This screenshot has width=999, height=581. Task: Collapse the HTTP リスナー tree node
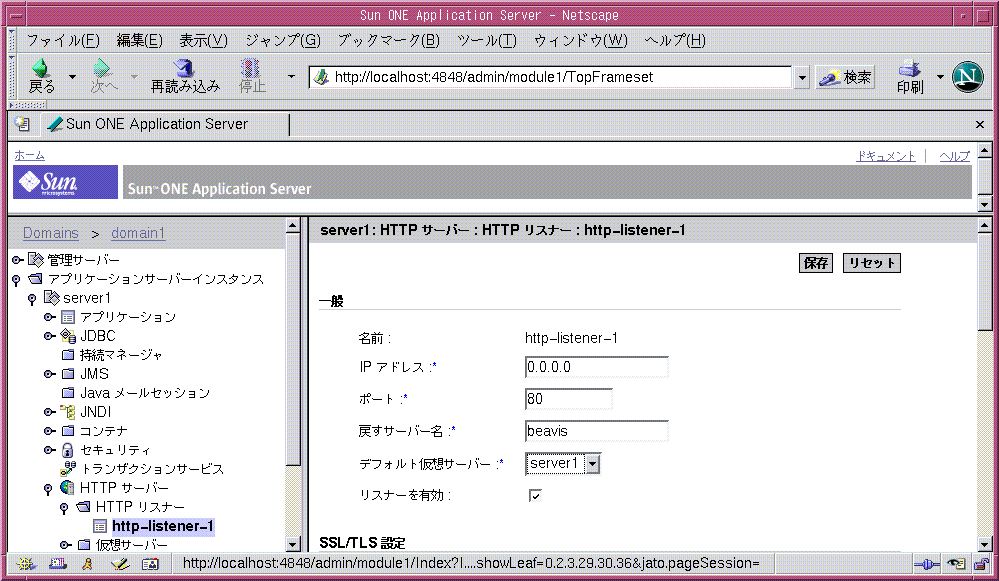64,508
